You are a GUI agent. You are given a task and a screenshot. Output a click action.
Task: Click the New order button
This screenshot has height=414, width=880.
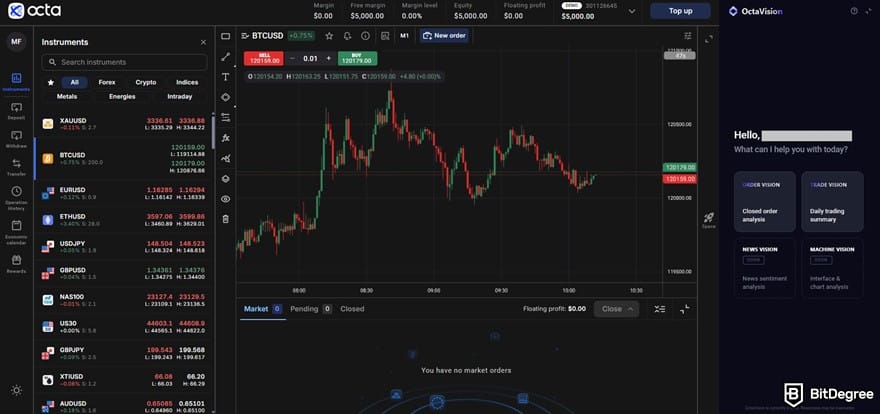(444, 36)
